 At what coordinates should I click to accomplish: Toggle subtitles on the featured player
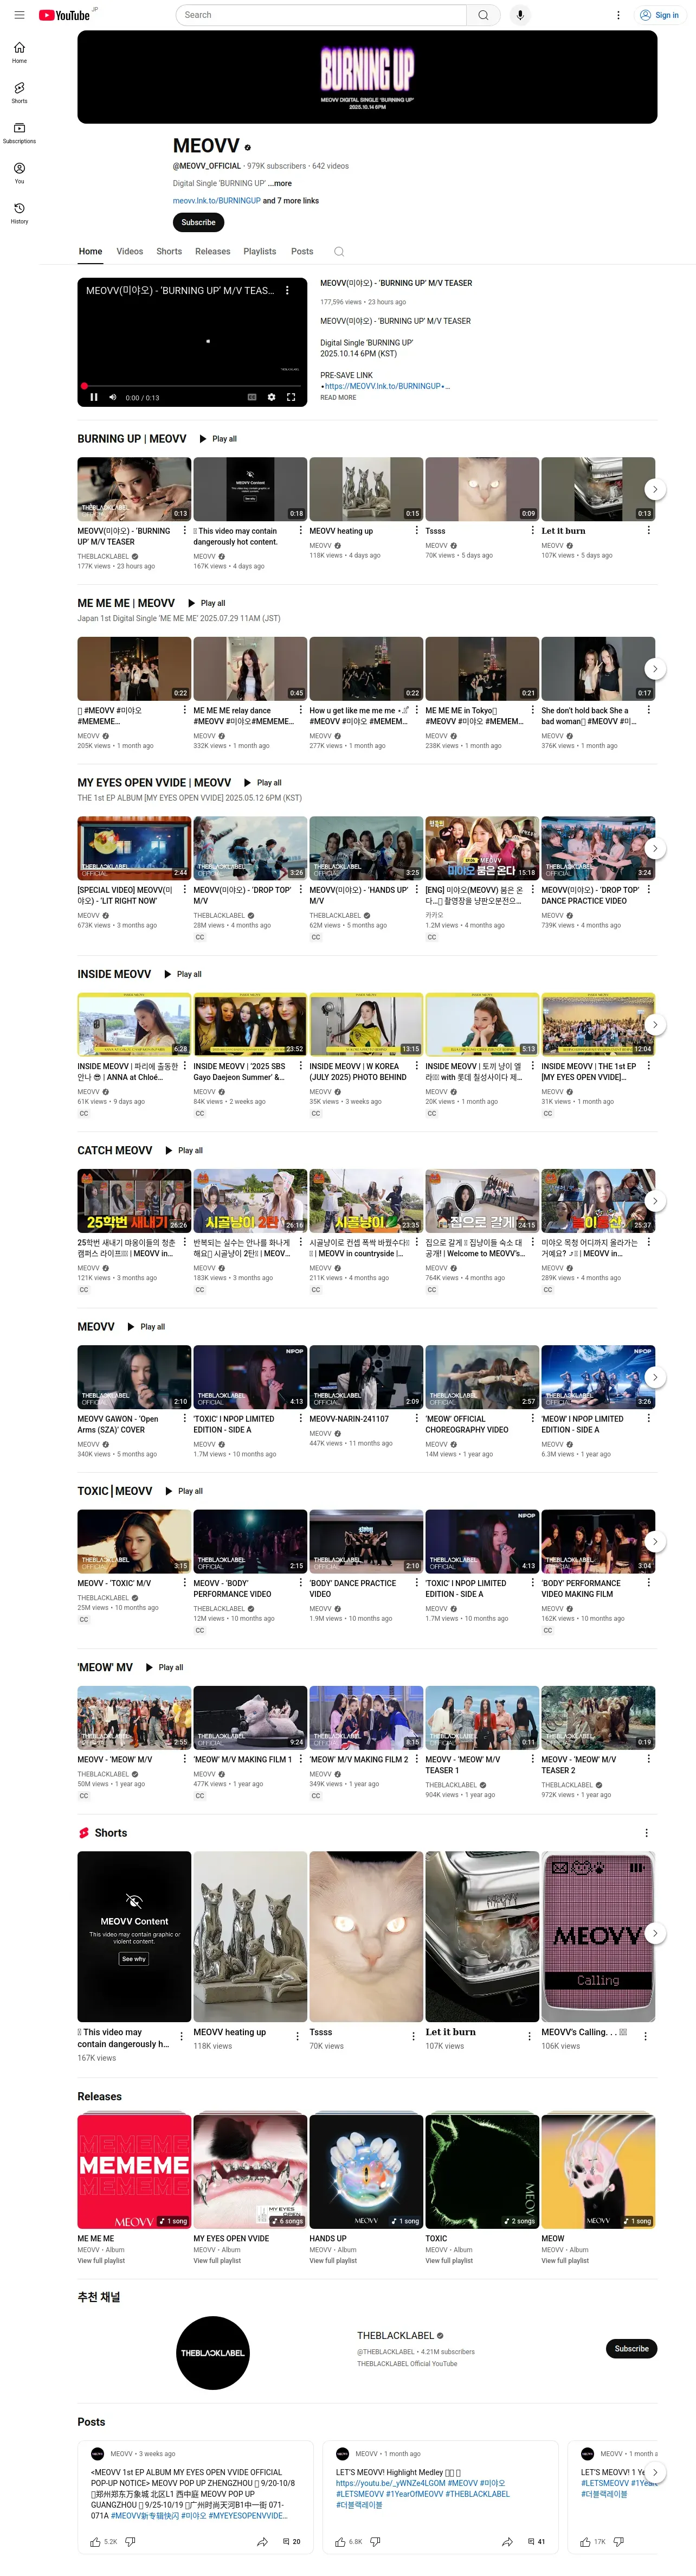tap(252, 397)
